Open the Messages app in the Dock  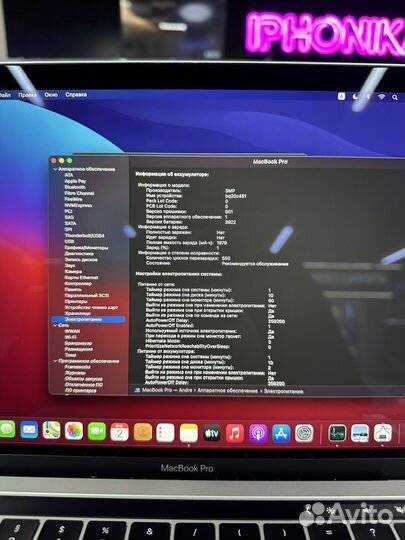(7, 429)
